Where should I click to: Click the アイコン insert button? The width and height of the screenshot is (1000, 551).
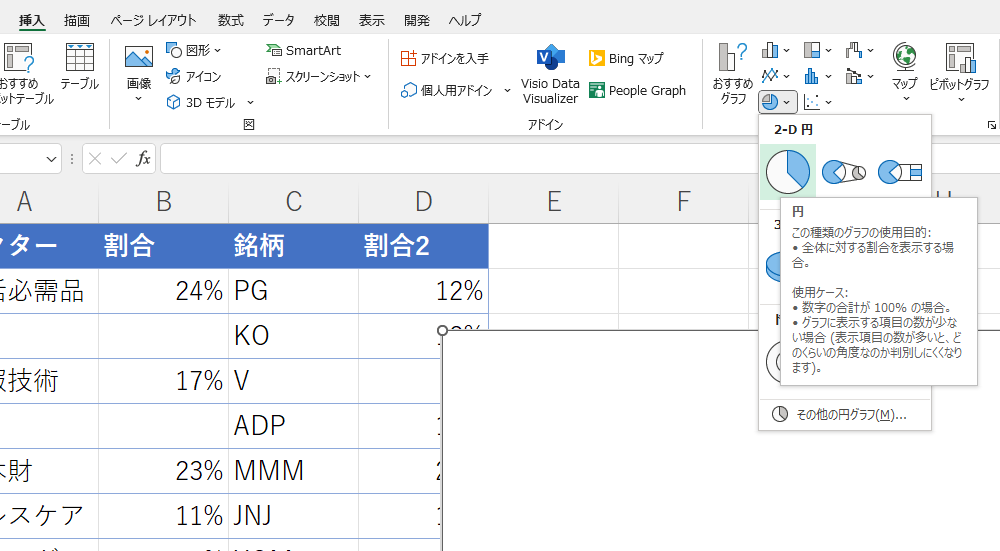click(194, 77)
